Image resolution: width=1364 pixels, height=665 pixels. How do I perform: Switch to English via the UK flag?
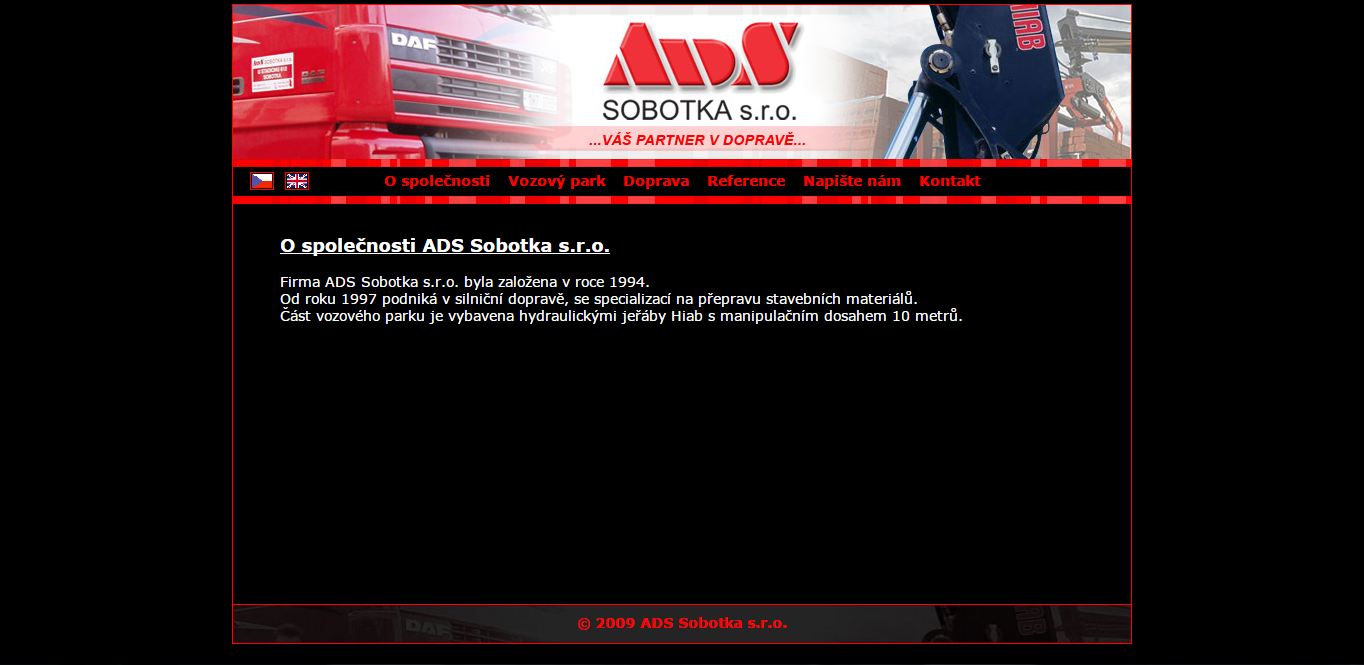coord(297,181)
